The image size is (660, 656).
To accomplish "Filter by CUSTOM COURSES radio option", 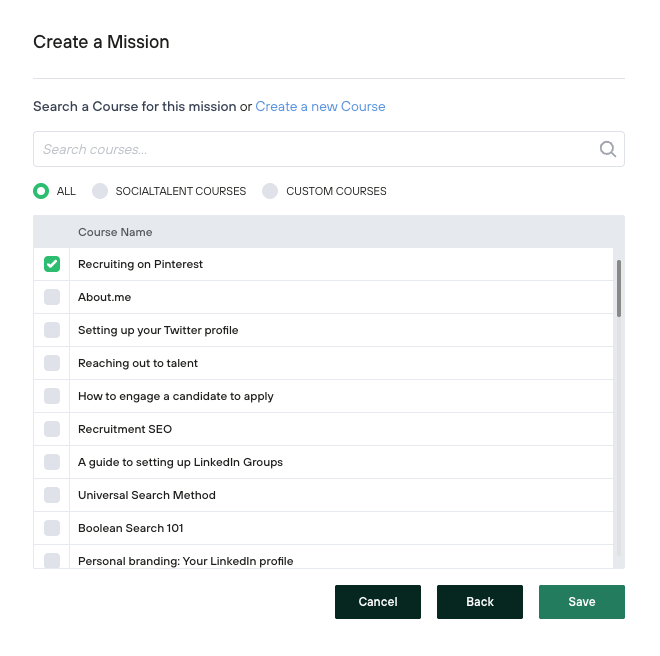I will click(270, 191).
